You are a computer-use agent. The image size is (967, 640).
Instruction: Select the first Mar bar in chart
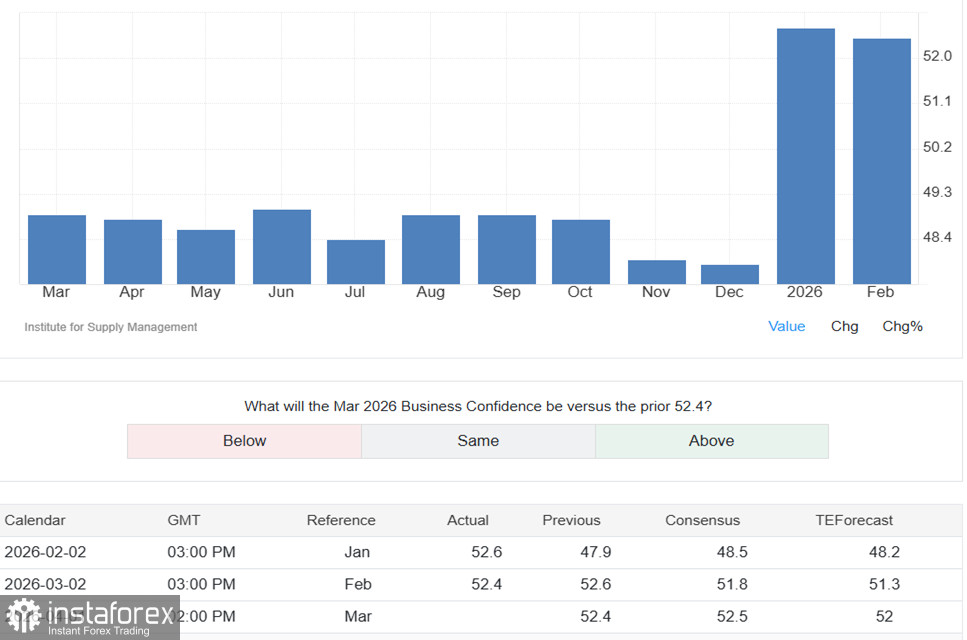(x=56, y=250)
